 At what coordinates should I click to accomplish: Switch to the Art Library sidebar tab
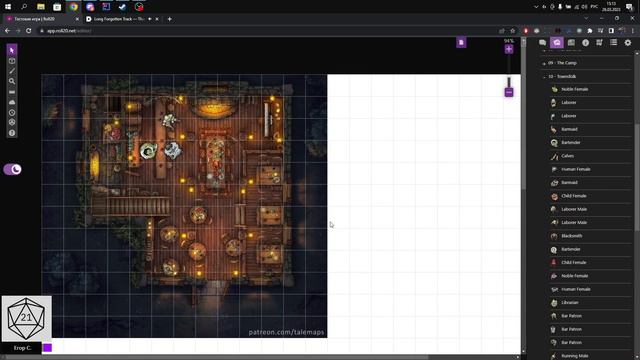point(557,42)
